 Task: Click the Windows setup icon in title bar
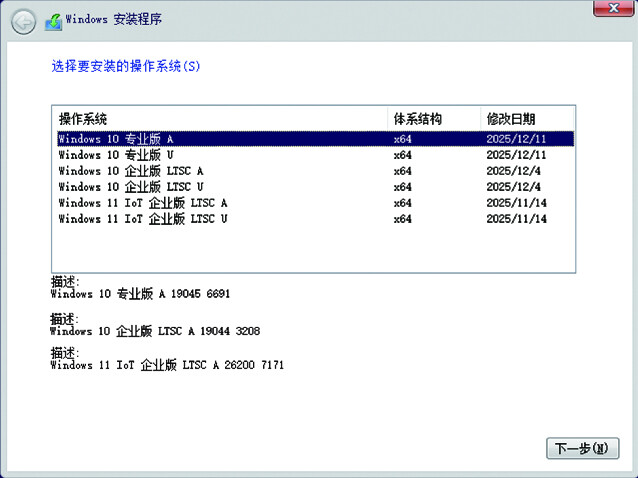tap(53, 20)
